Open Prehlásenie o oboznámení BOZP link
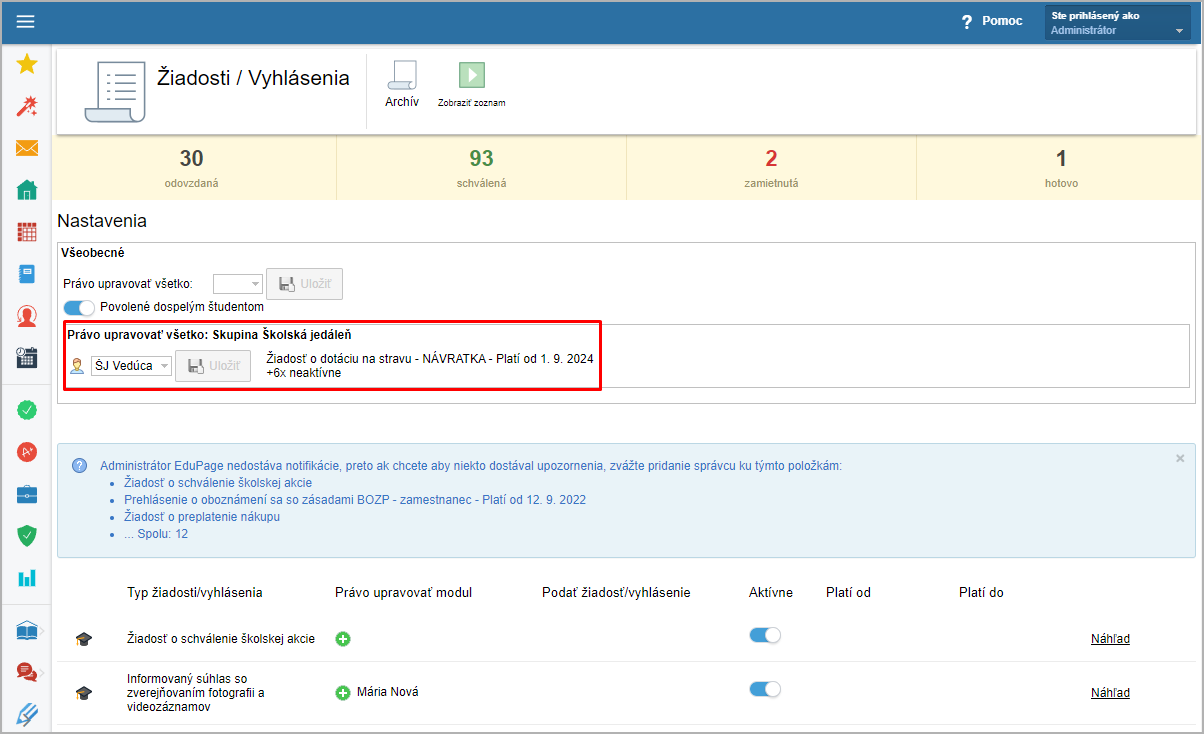The image size is (1204, 734). pos(355,500)
